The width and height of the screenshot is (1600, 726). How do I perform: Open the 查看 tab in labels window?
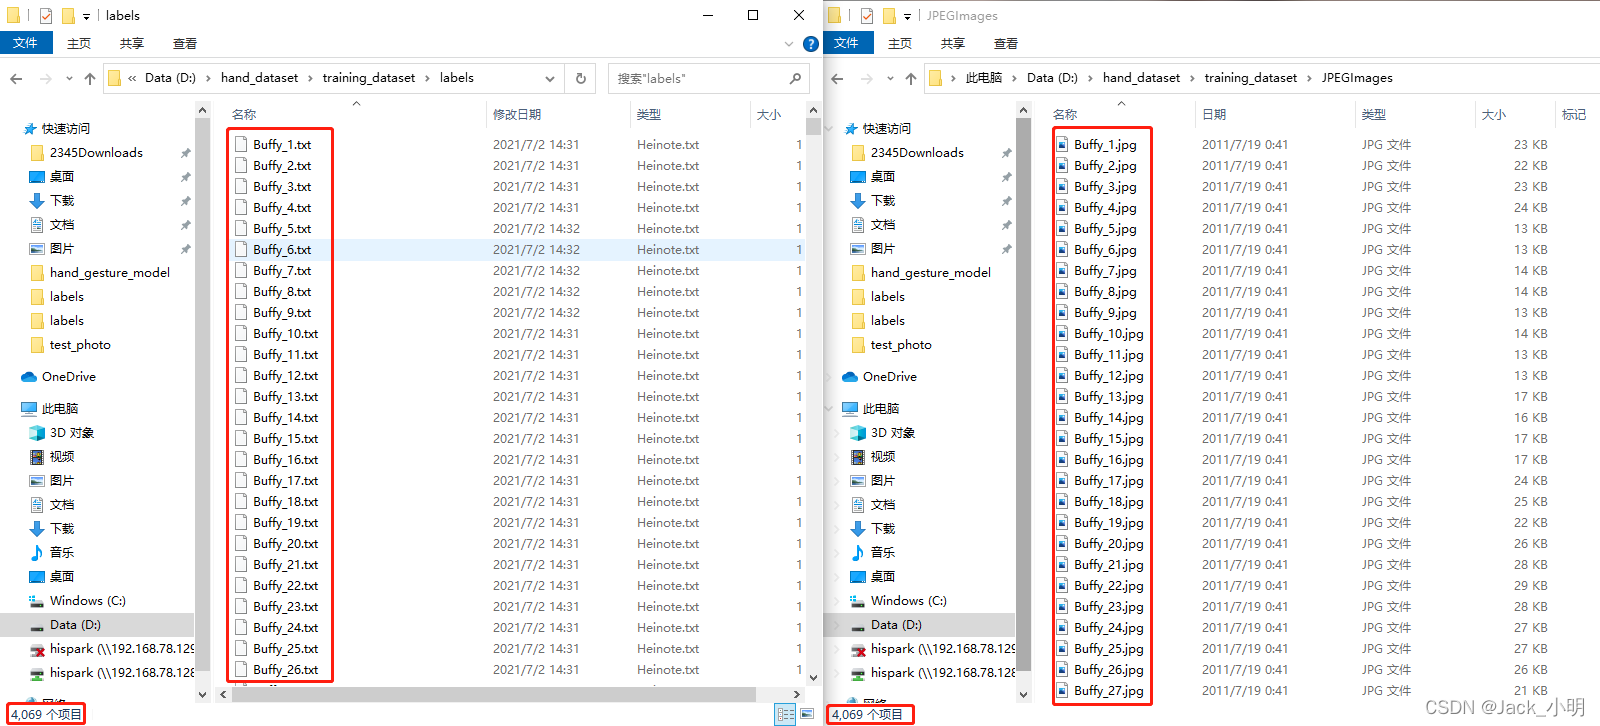coord(185,43)
